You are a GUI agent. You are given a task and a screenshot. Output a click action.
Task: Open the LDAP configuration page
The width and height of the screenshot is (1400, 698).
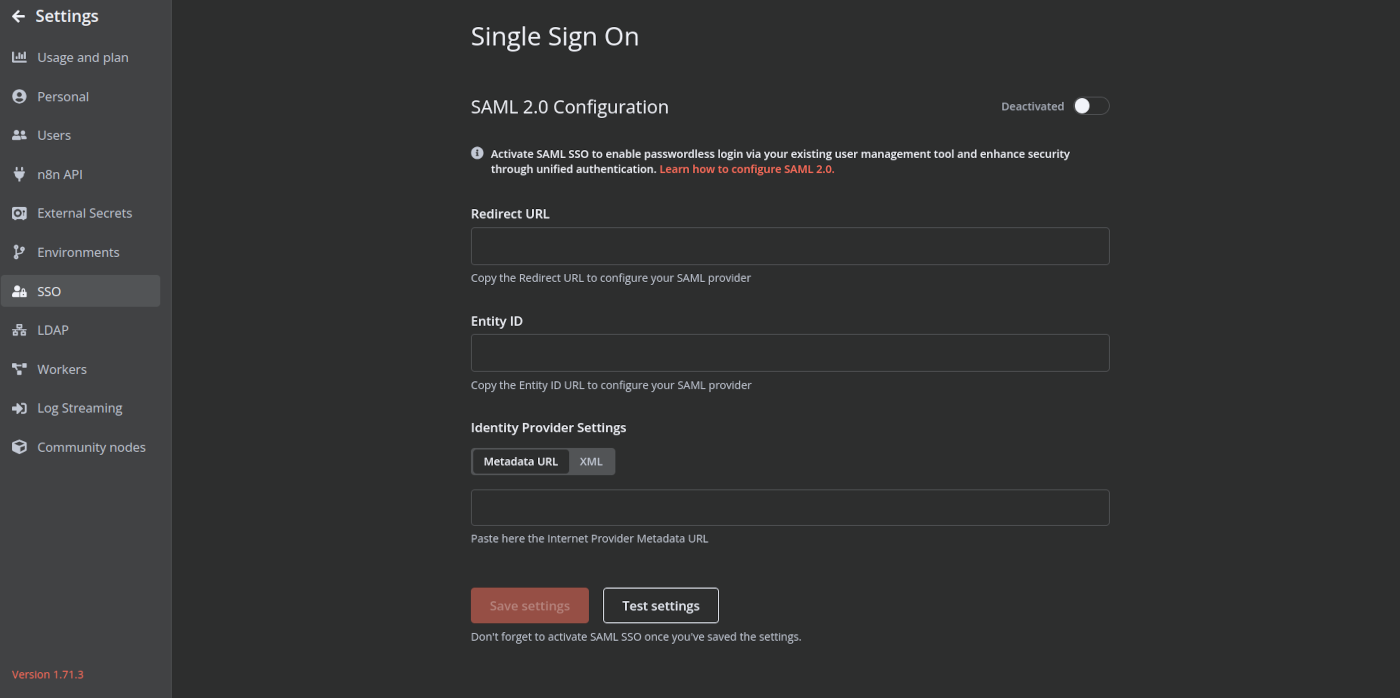click(54, 329)
